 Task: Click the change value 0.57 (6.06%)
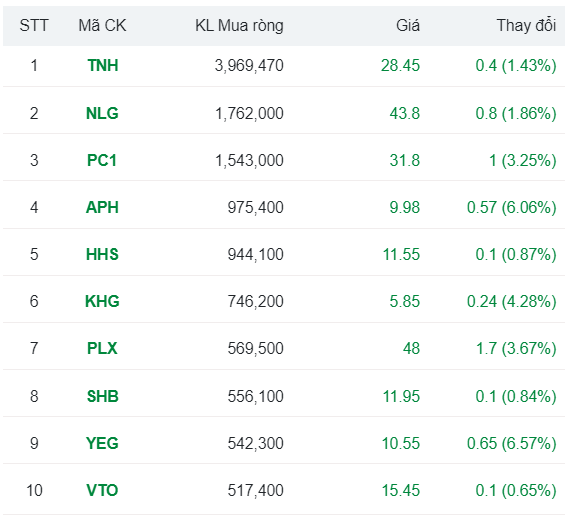[511, 208]
